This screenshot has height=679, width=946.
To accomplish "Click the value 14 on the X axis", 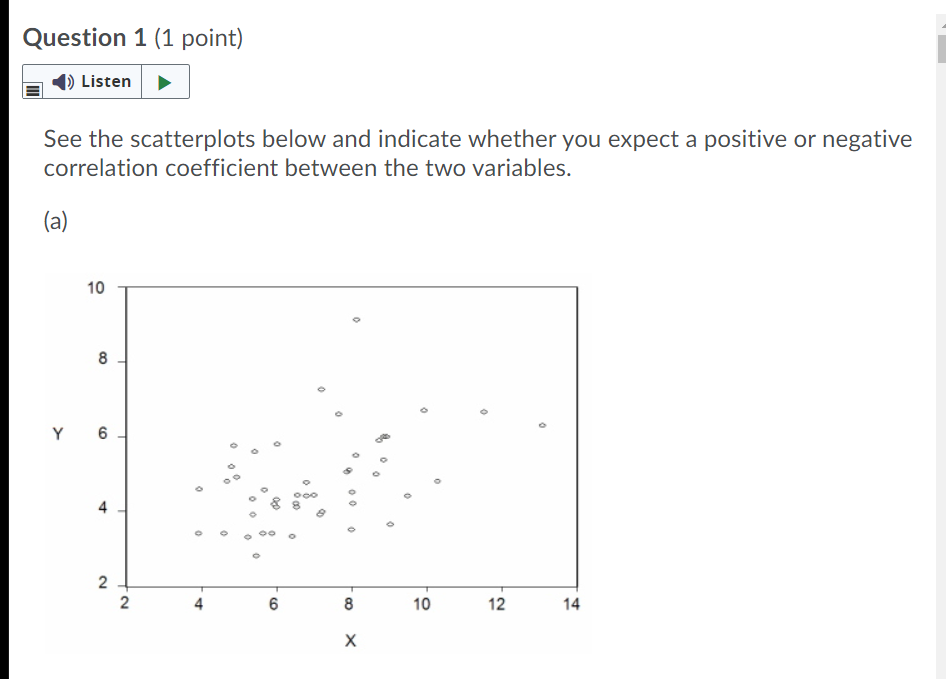I will click(570, 603).
